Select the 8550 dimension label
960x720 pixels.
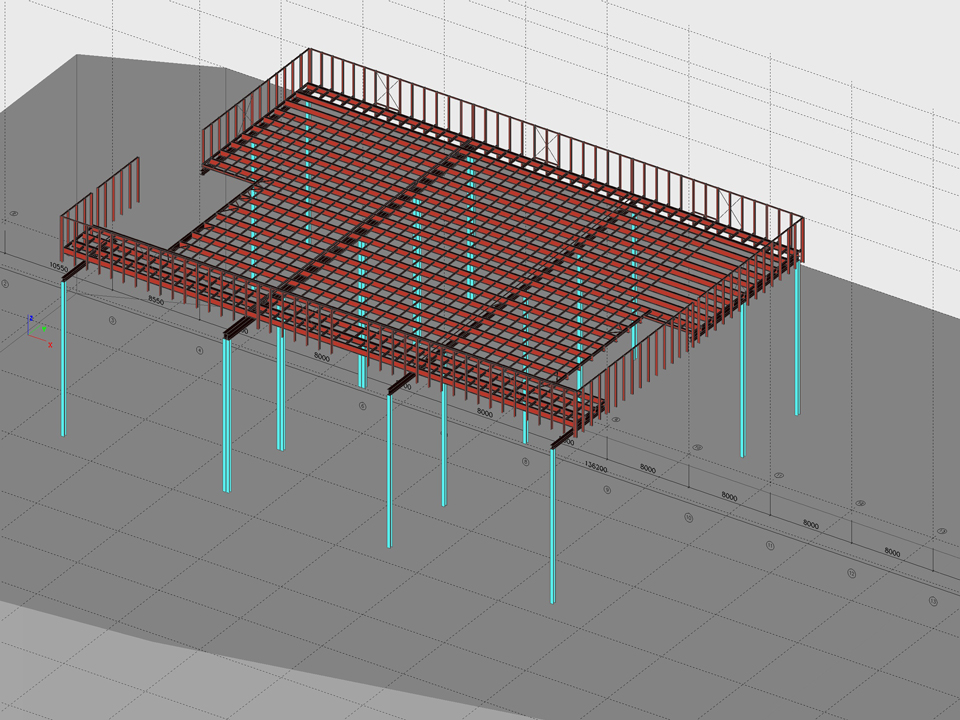[x=156, y=300]
